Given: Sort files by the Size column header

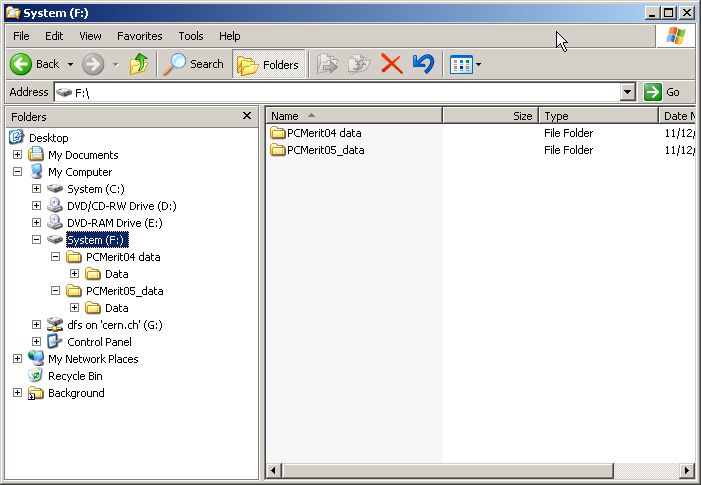Looking at the screenshot, I should pos(491,116).
